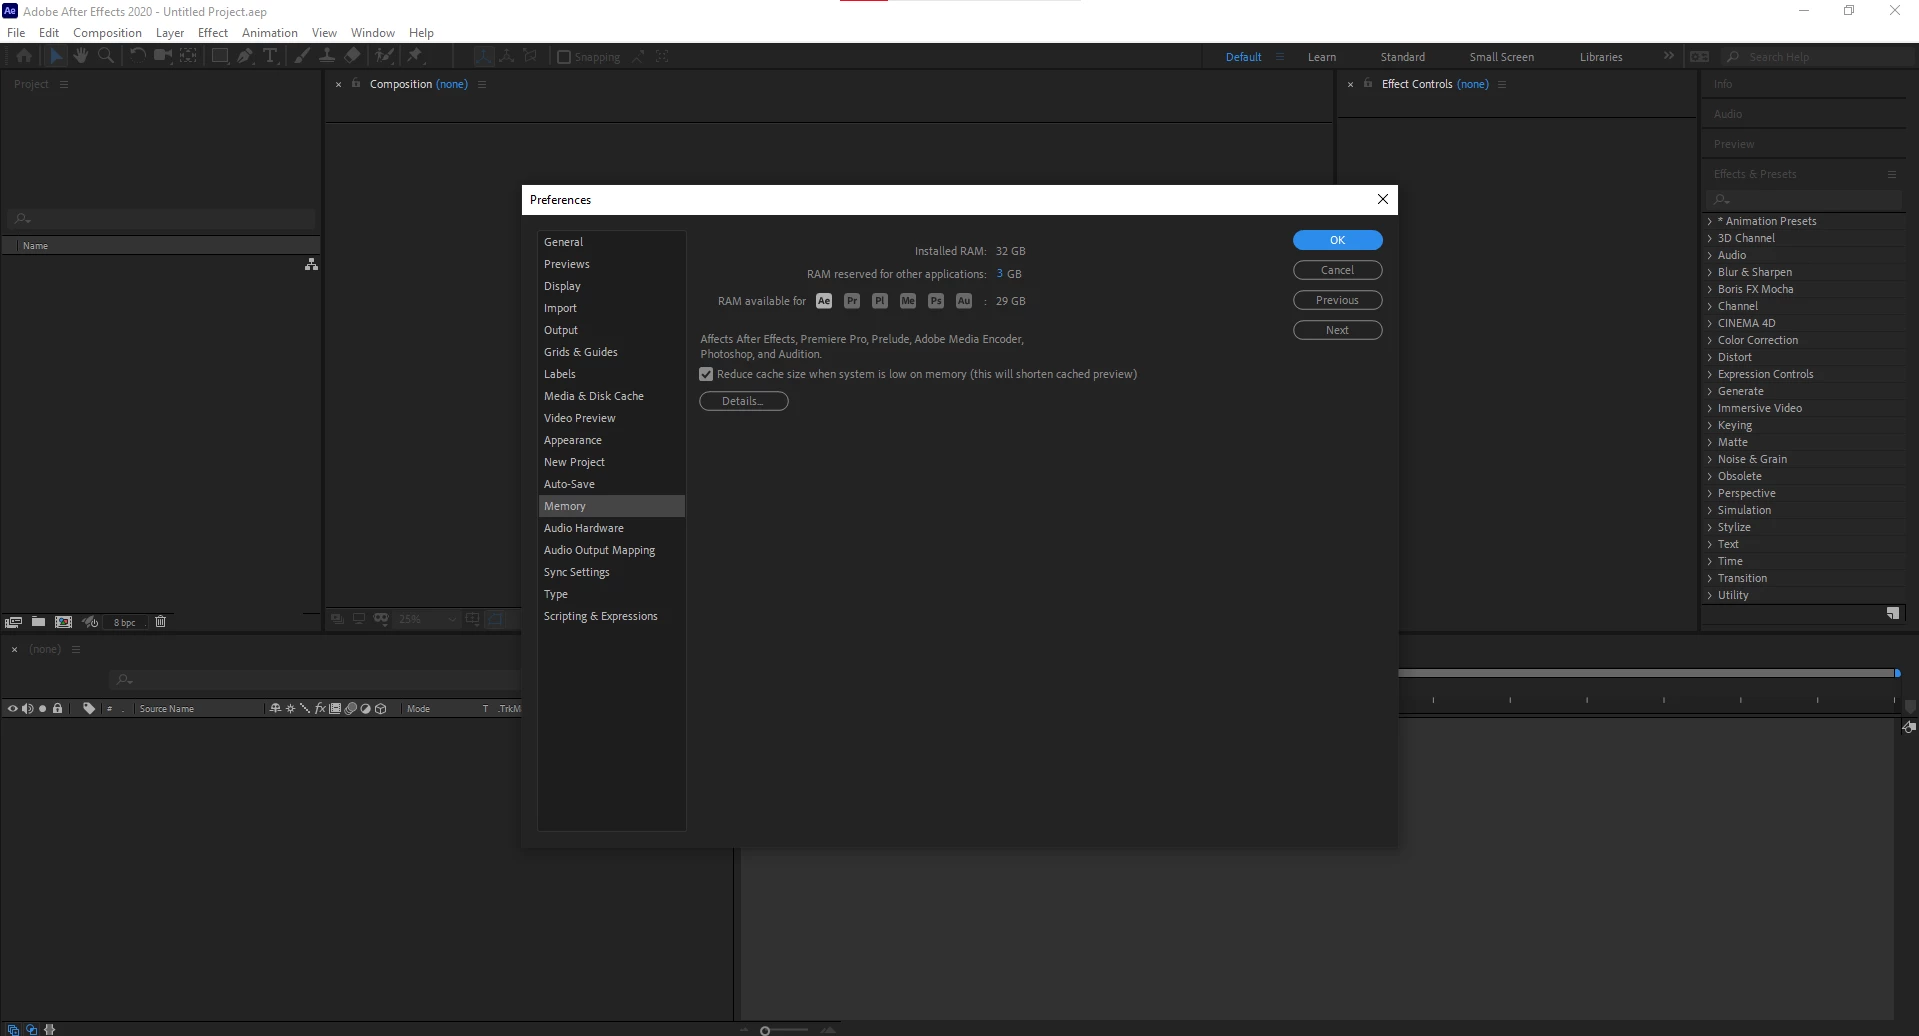Click the timeline time navigator bar
1919x1036 pixels.
click(x=1648, y=673)
